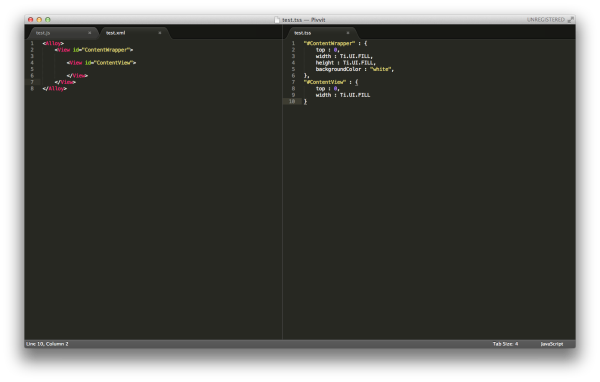Screen dimensions: 600x382
Task: Click the View id ContentView line
Action: (101, 62)
